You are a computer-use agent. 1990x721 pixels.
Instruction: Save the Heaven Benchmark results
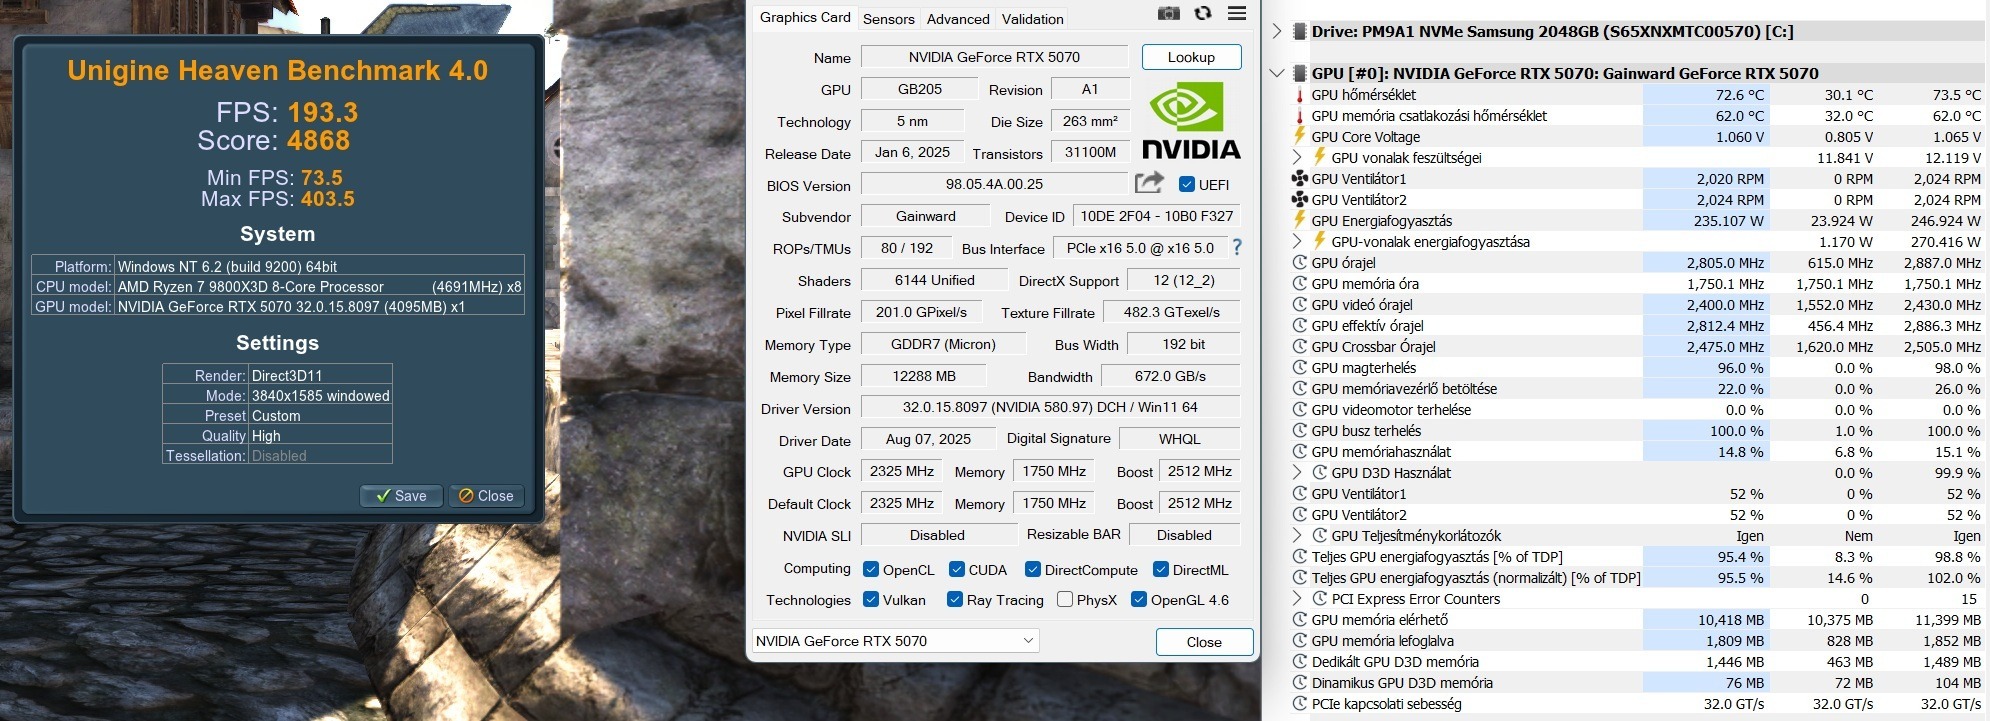pos(401,496)
